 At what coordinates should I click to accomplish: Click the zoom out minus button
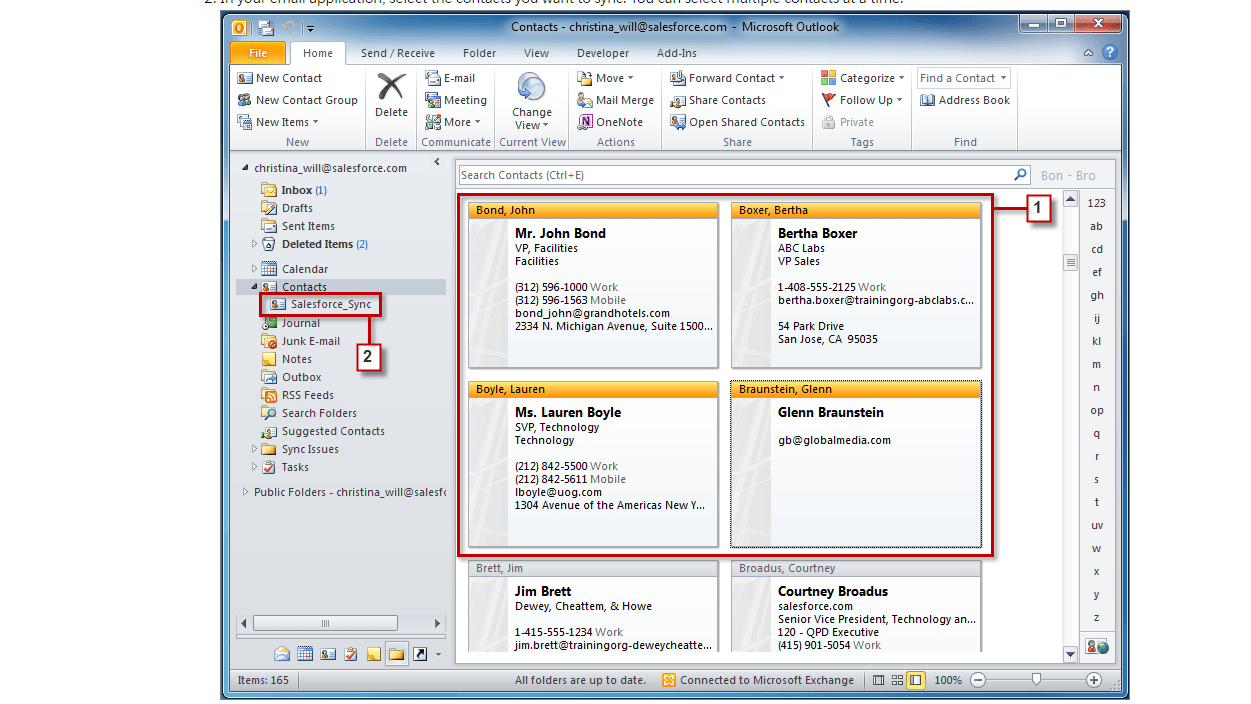point(978,680)
